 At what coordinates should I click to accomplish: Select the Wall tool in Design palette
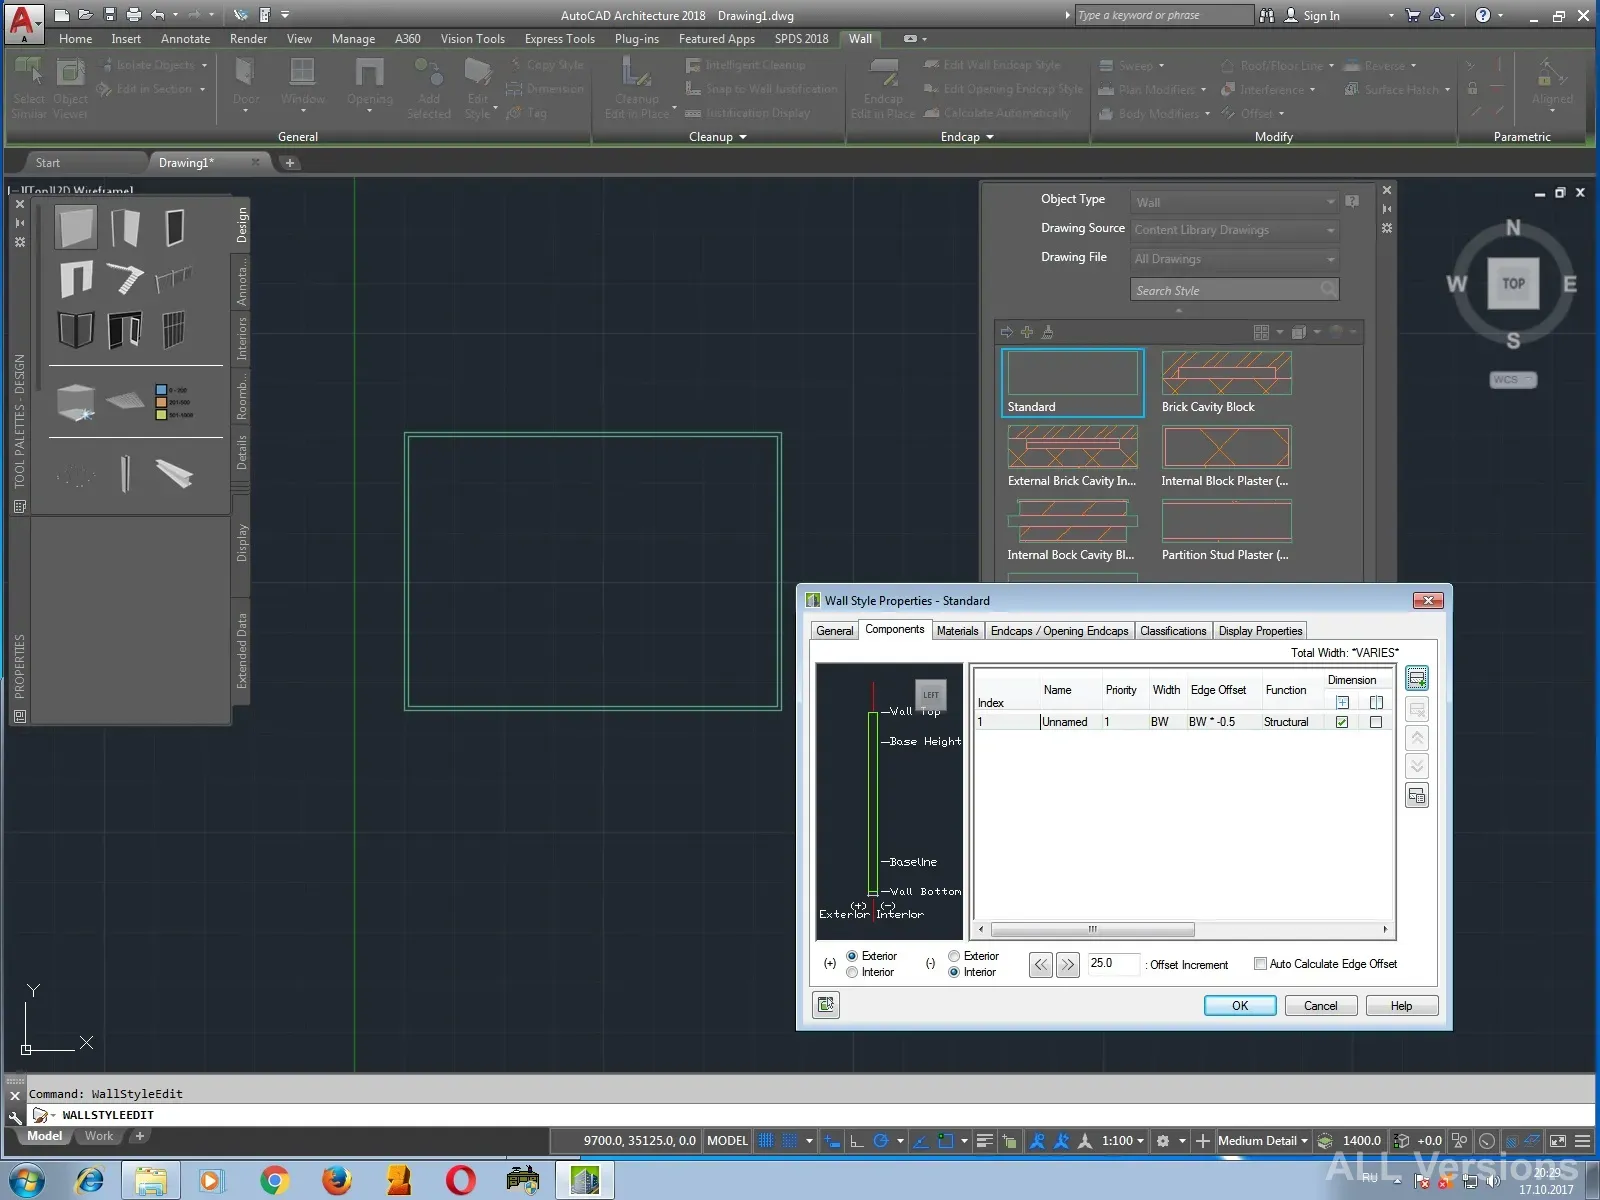pos(76,227)
